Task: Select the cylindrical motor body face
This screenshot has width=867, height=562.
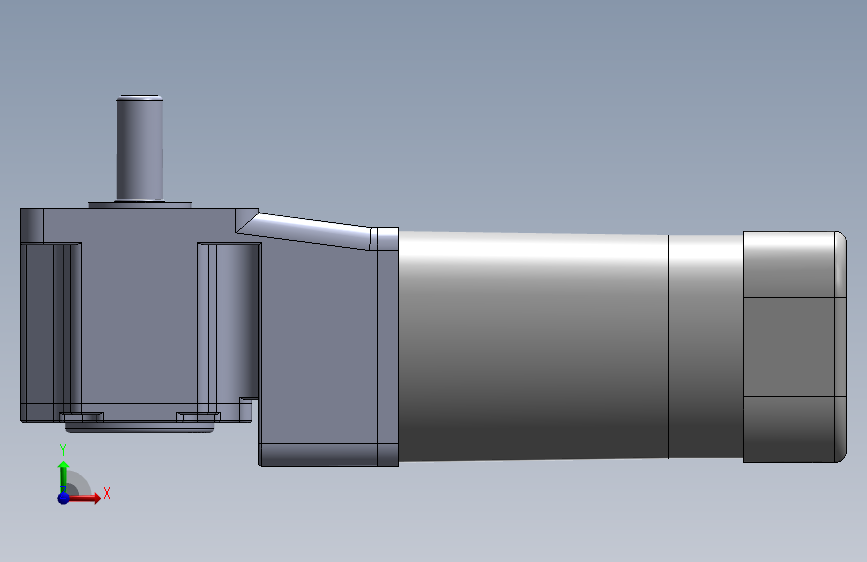Action: coord(534,346)
